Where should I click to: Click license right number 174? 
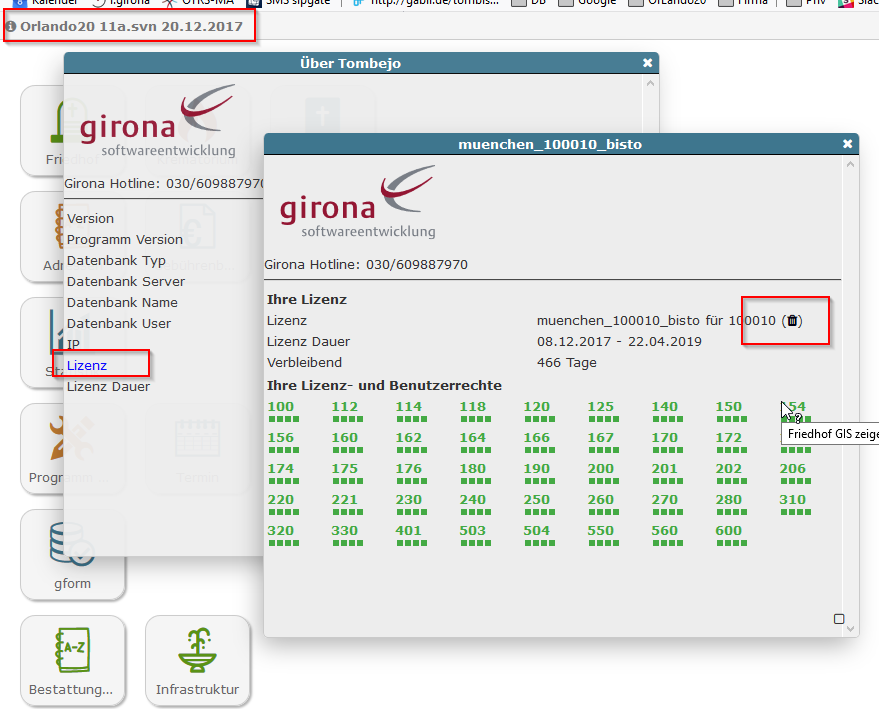tap(281, 469)
